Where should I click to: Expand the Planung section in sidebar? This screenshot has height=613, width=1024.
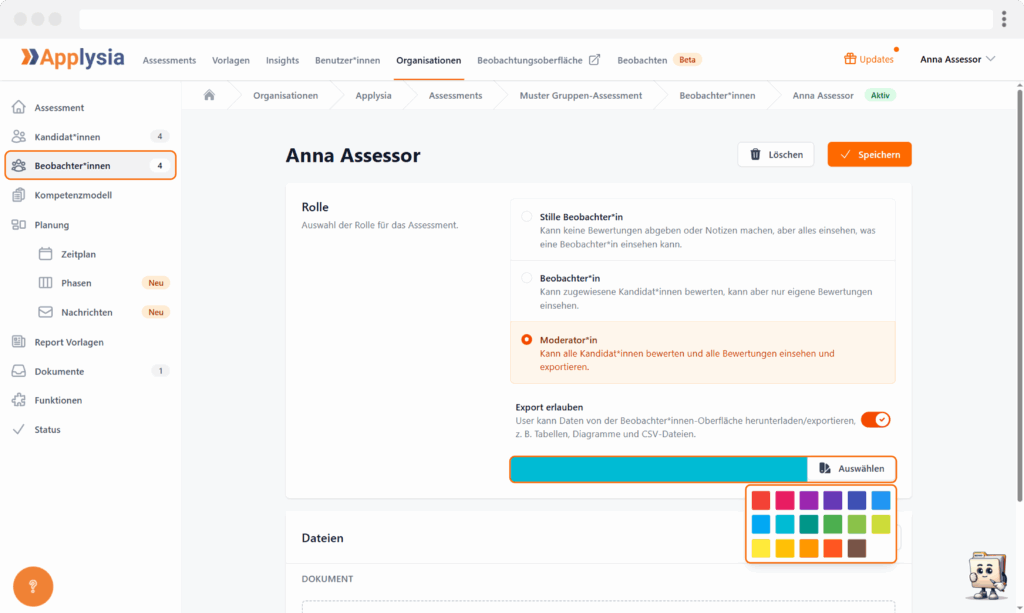coord(52,225)
